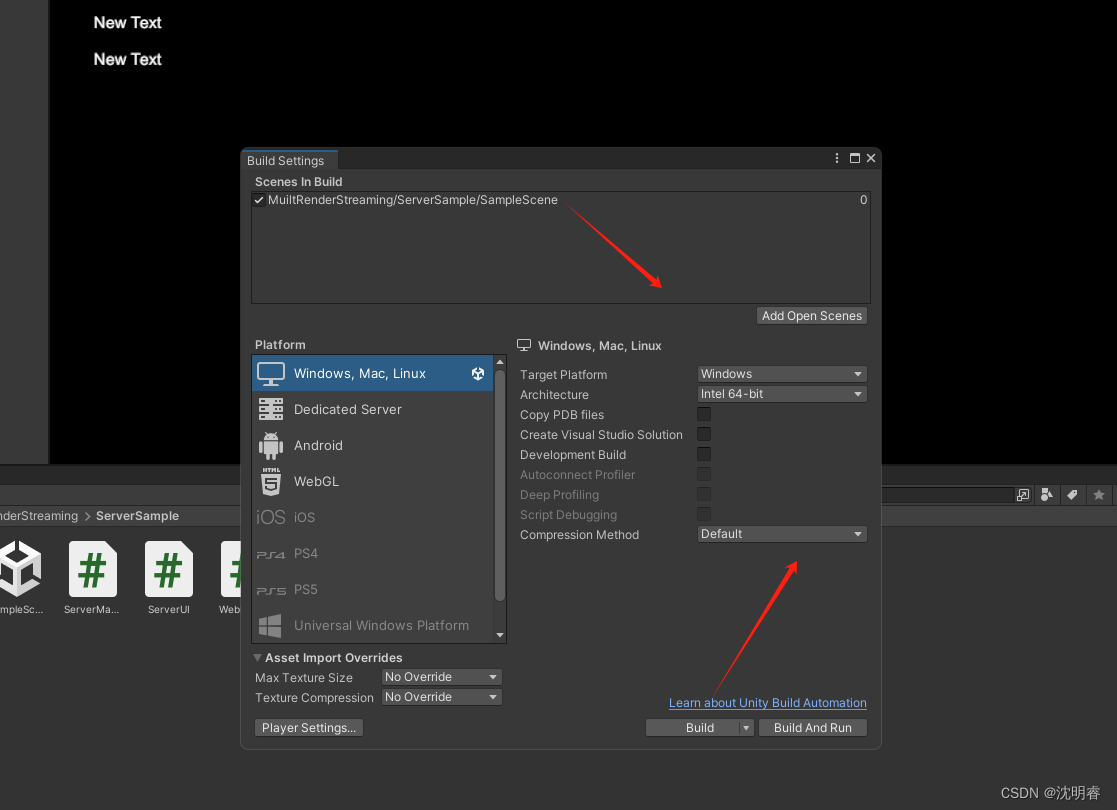1117x810 pixels.
Task: Choose the Android platform icon
Action: coord(271,445)
